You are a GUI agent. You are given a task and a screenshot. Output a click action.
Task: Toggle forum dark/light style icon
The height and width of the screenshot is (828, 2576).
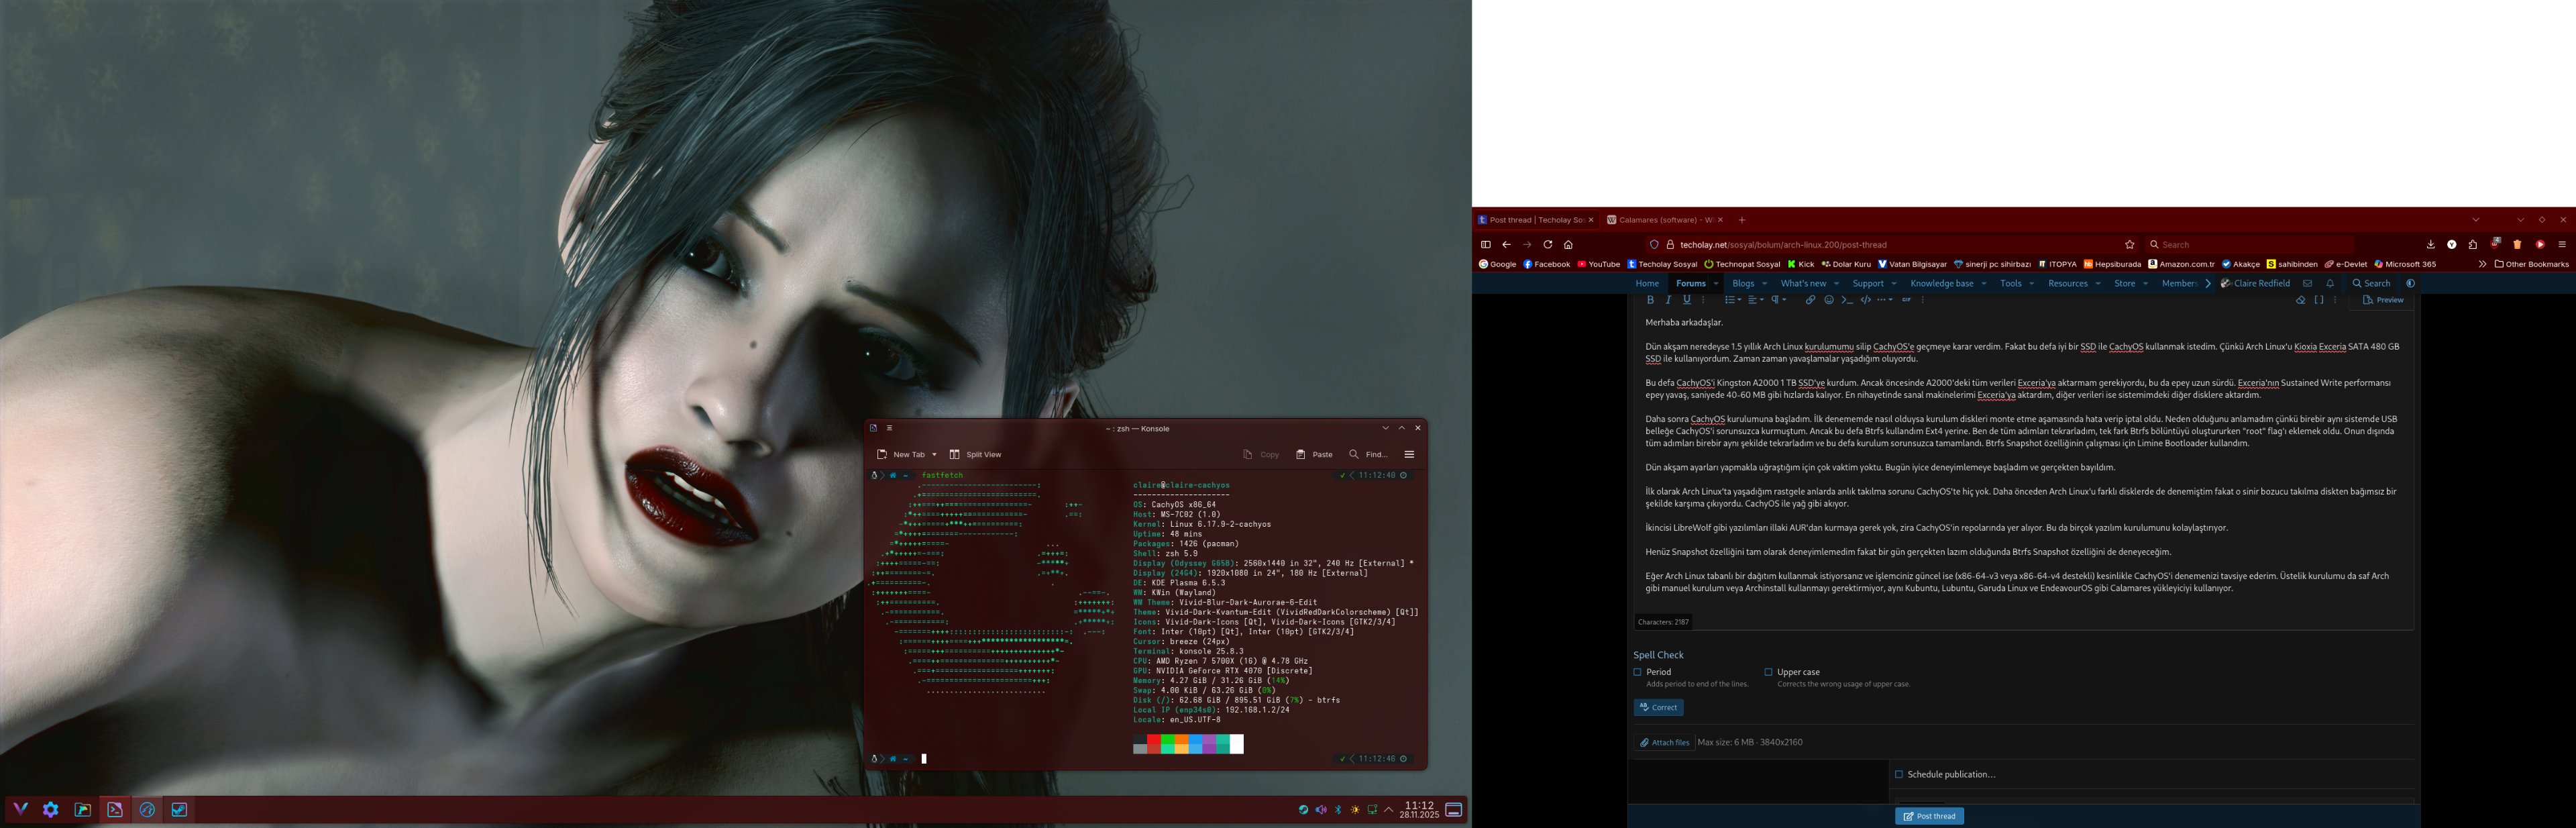2410,284
